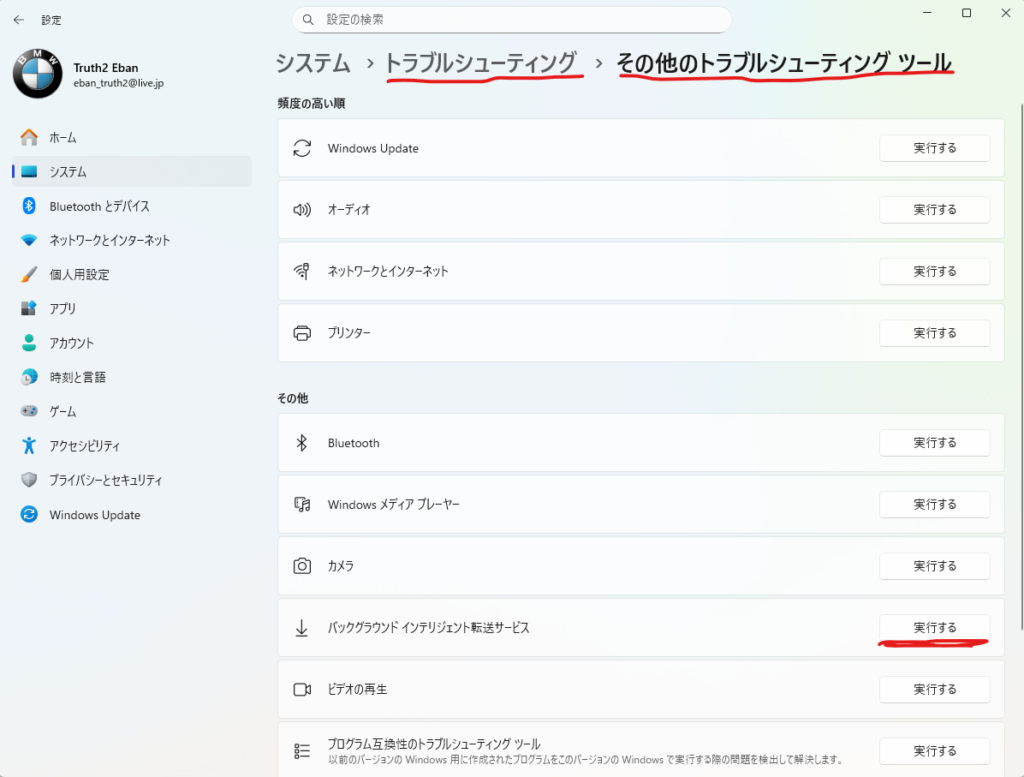Open the アプリ settings category
Screen dimensions: 1024x777
pyautogui.click(x=63, y=309)
